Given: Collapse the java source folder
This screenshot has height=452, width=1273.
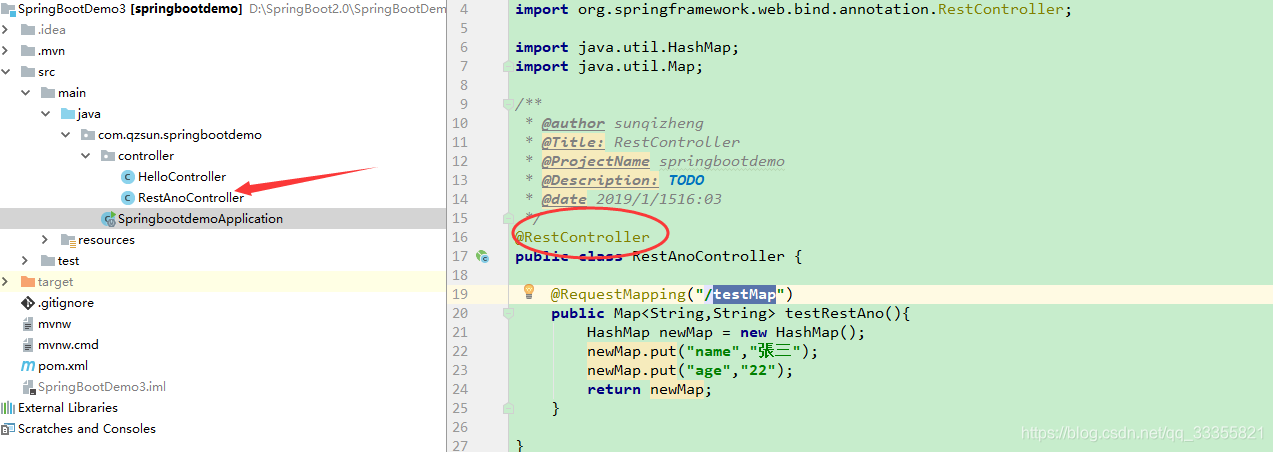Looking at the screenshot, I should 46,114.
